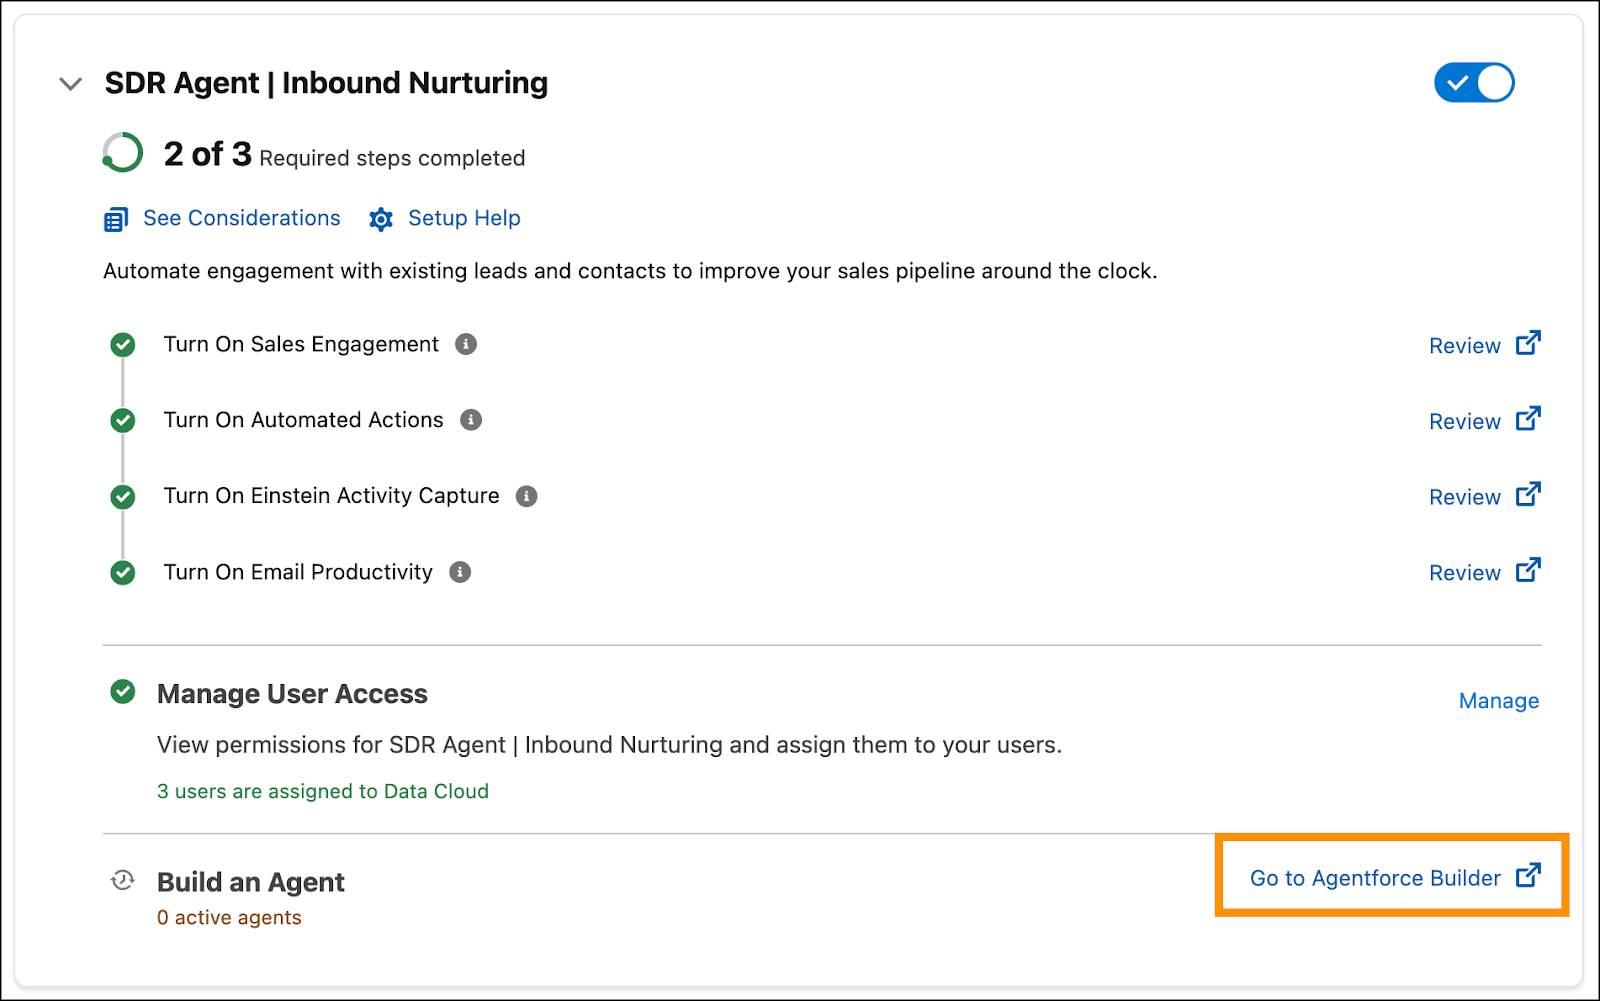Viewport: 1600px width, 1001px height.
Task: Click the Setup Help gear icon
Action: pyautogui.click(x=381, y=219)
